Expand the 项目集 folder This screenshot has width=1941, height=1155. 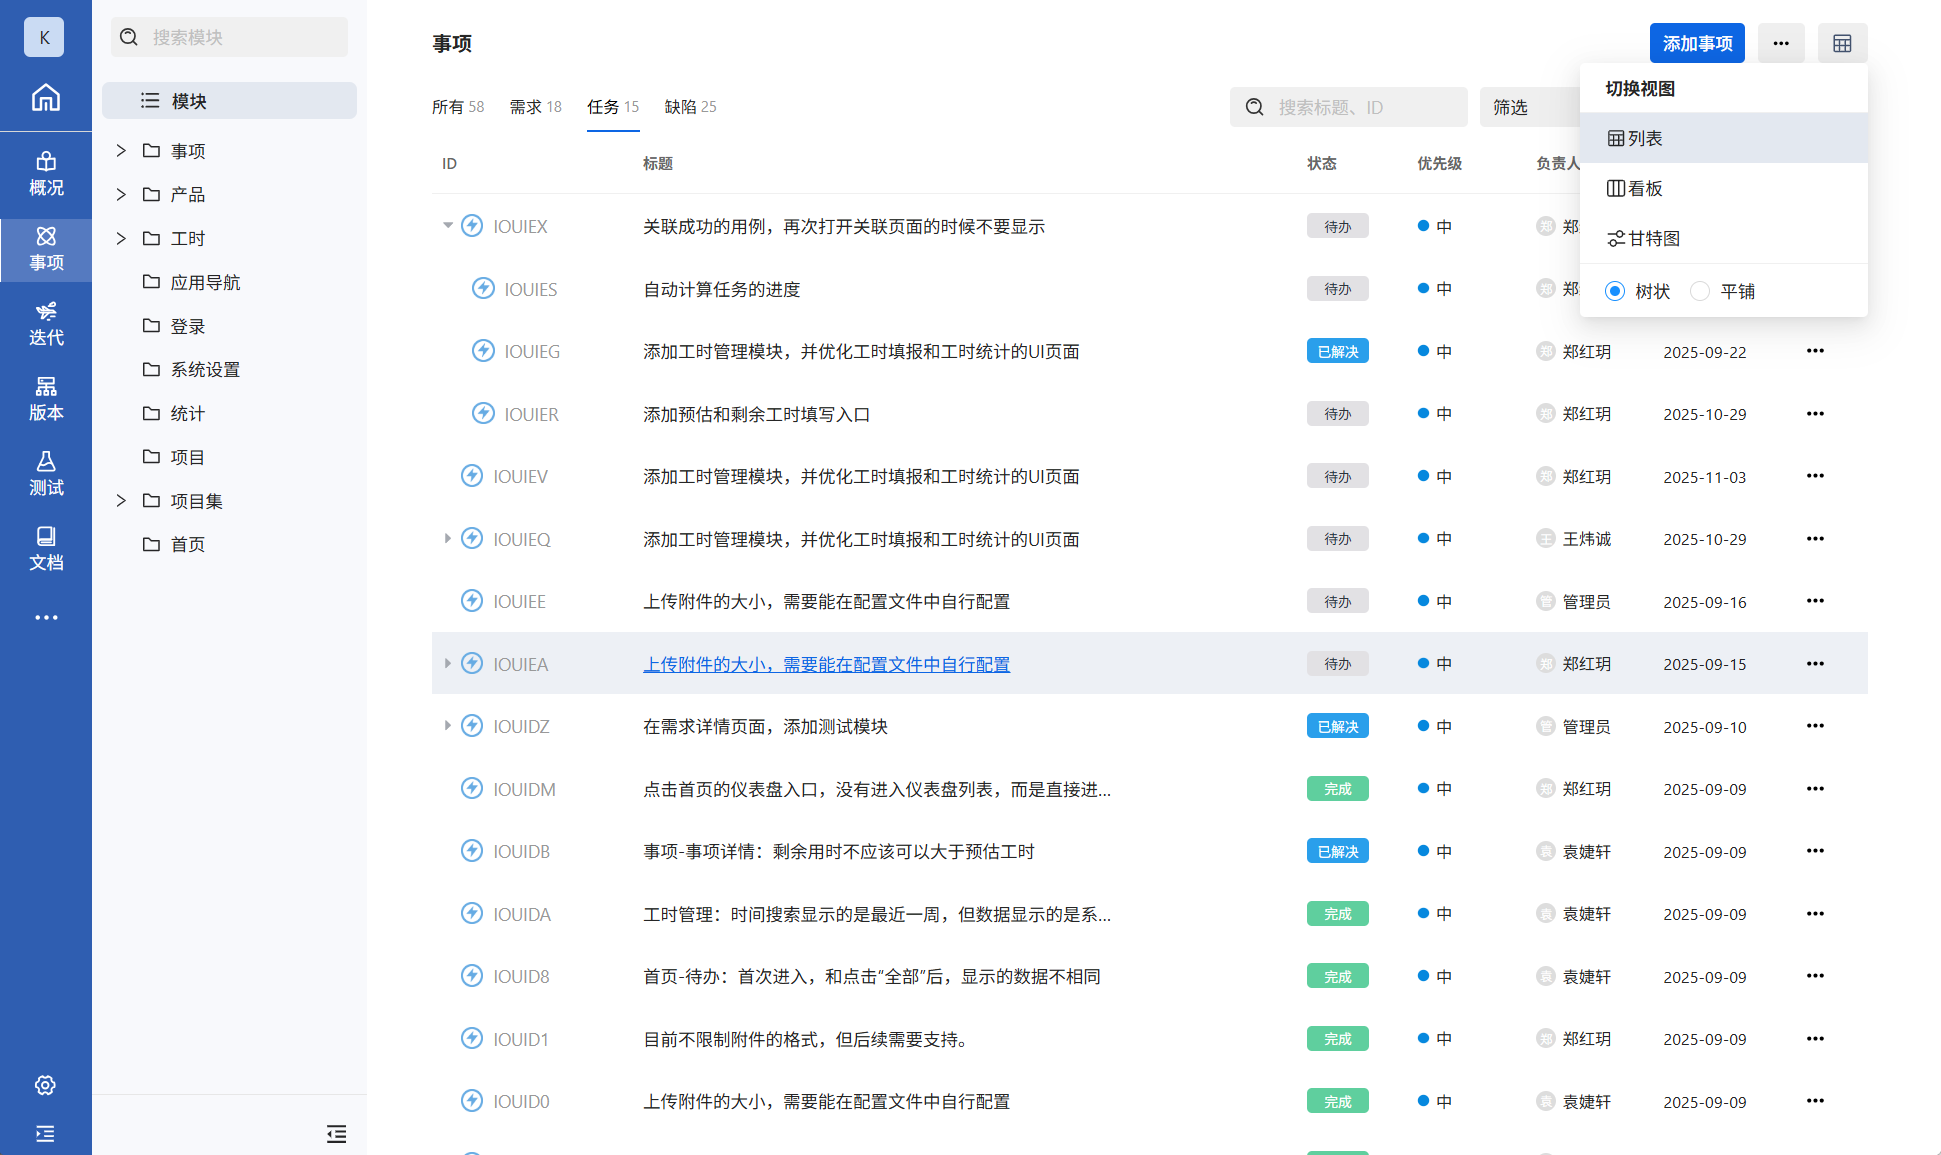coord(121,501)
